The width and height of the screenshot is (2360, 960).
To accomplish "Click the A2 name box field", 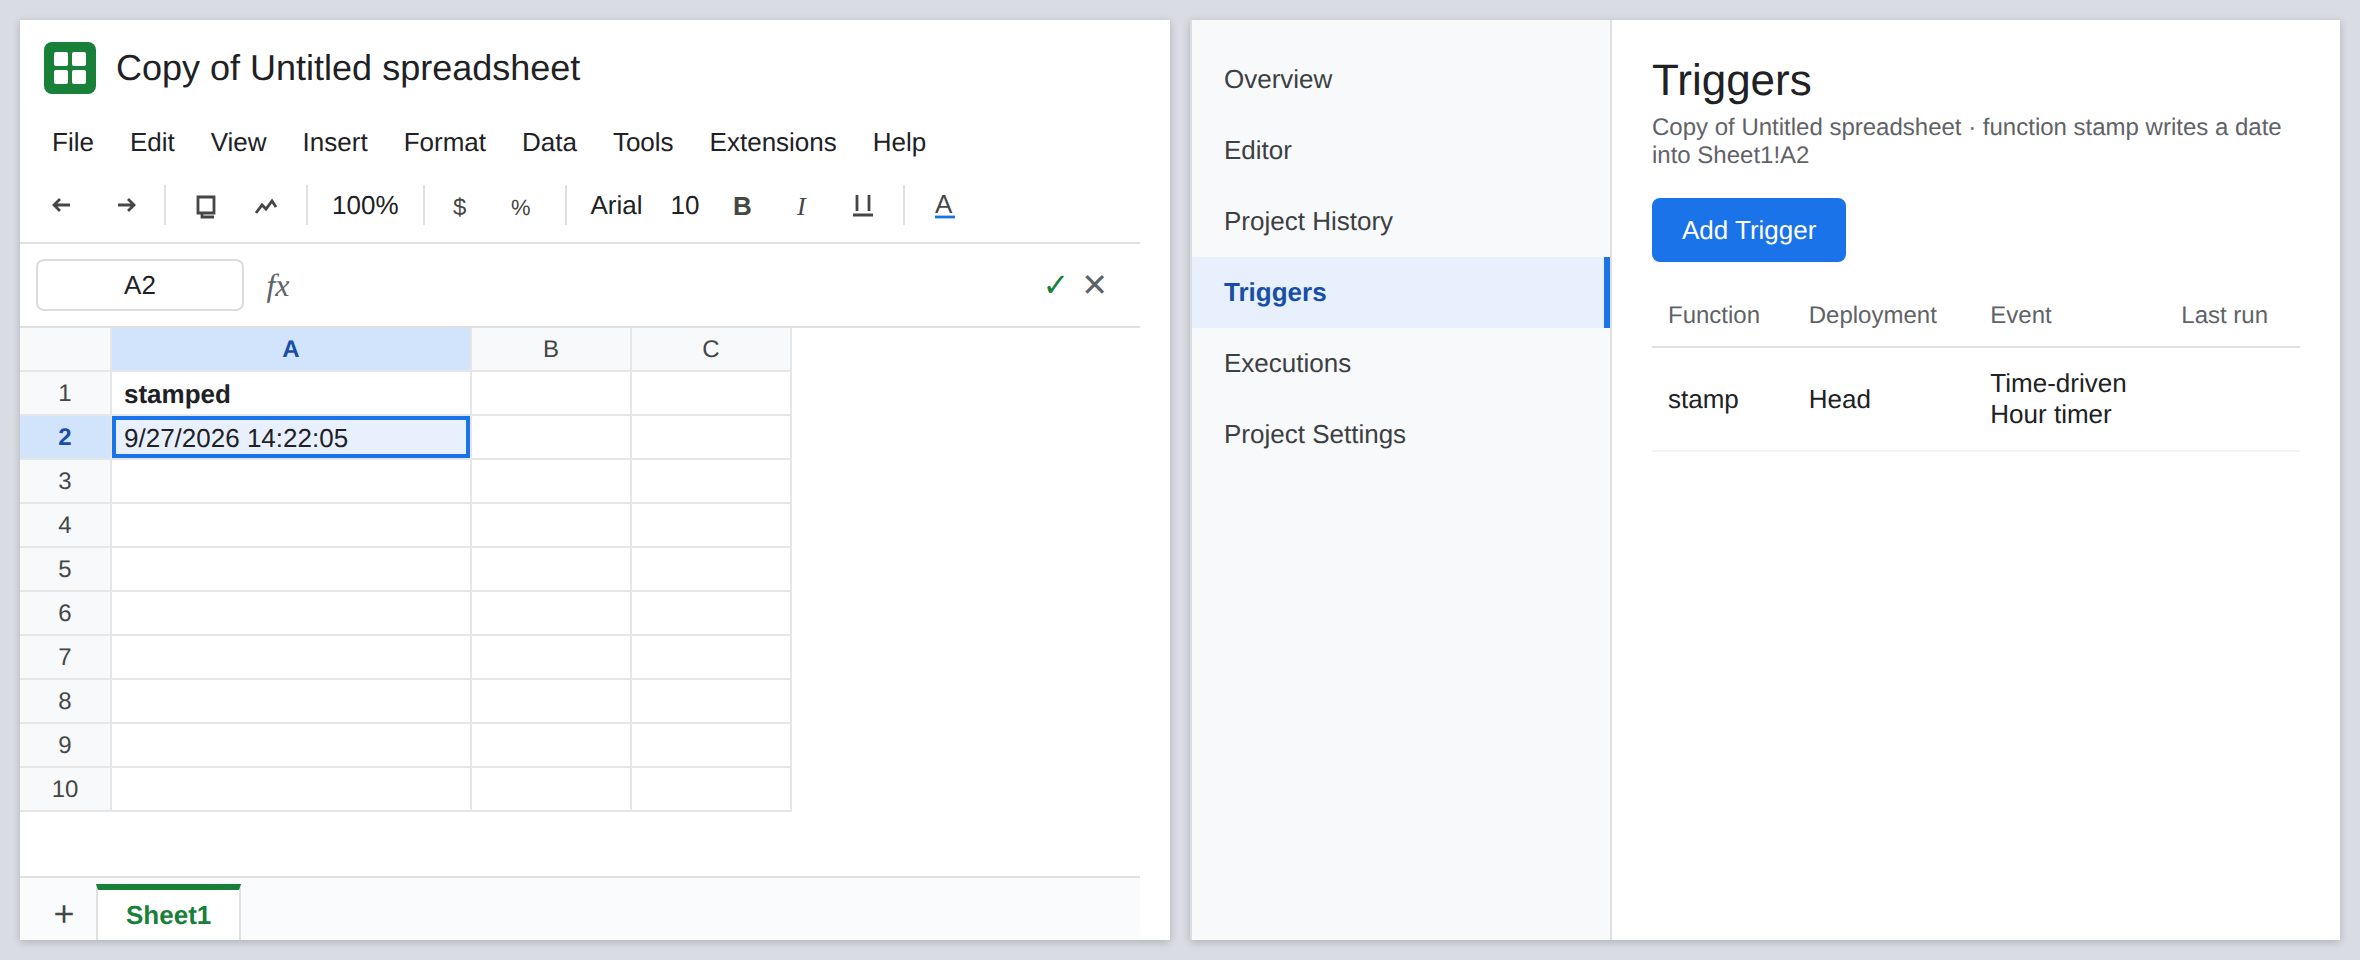I will (x=140, y=285).
